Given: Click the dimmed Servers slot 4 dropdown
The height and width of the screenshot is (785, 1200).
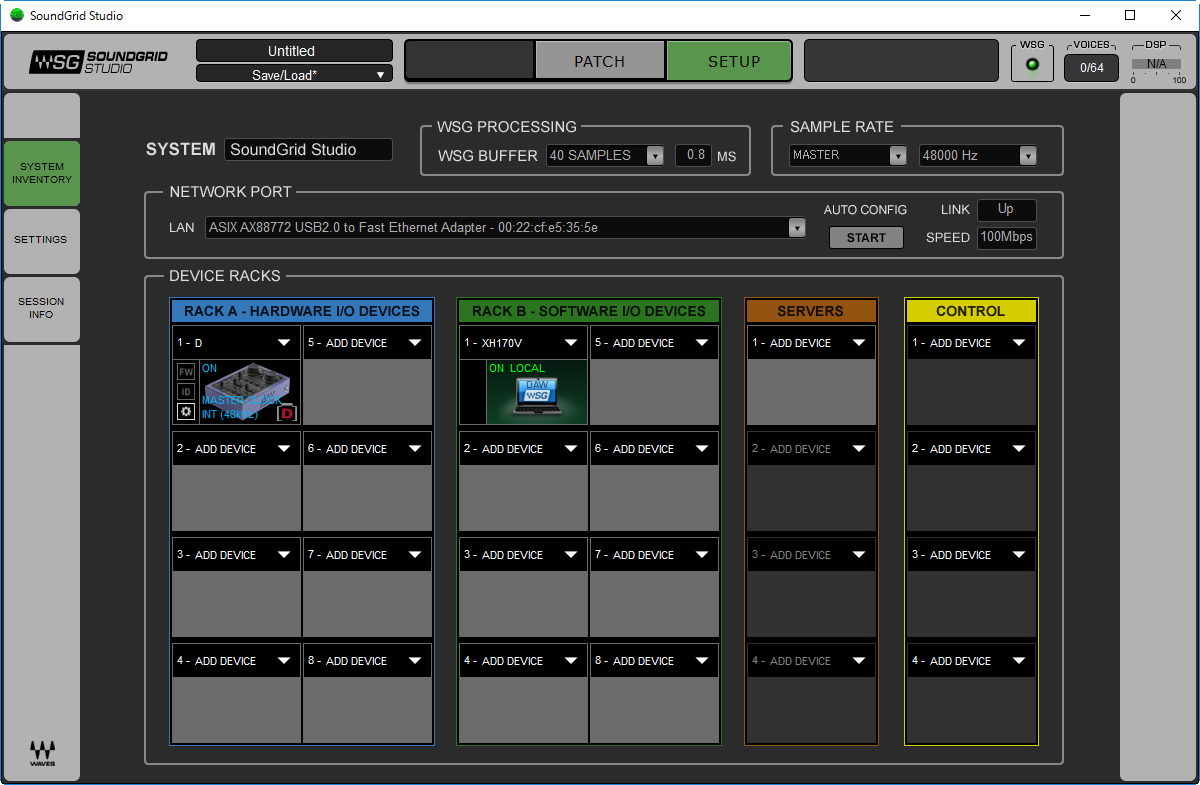Looking at the screenshot, I should point(811,661).
